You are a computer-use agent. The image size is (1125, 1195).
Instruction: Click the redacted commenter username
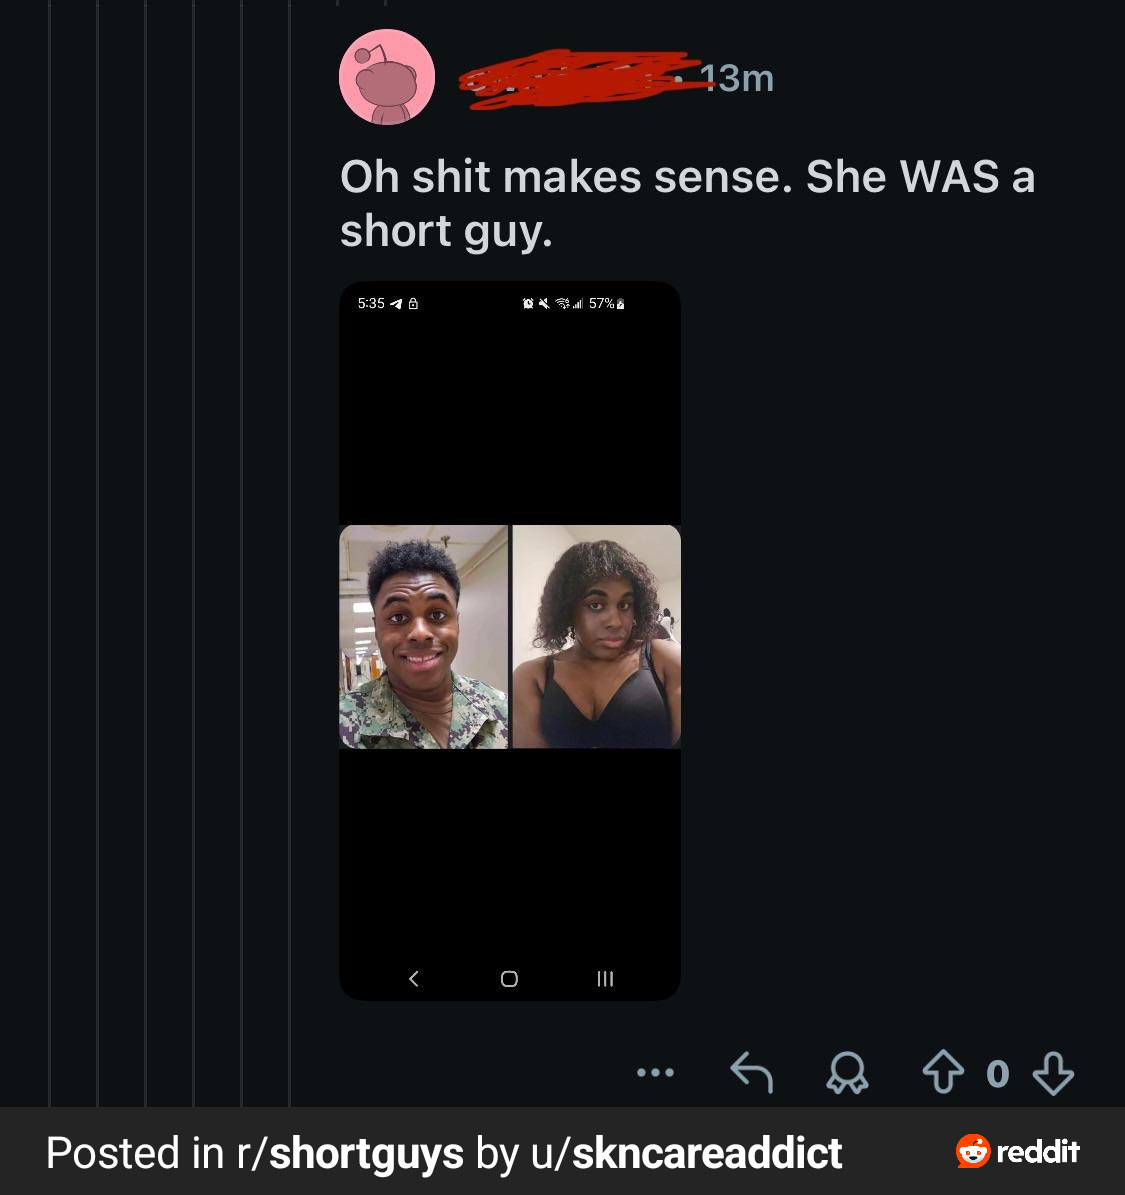click(570, 78)
